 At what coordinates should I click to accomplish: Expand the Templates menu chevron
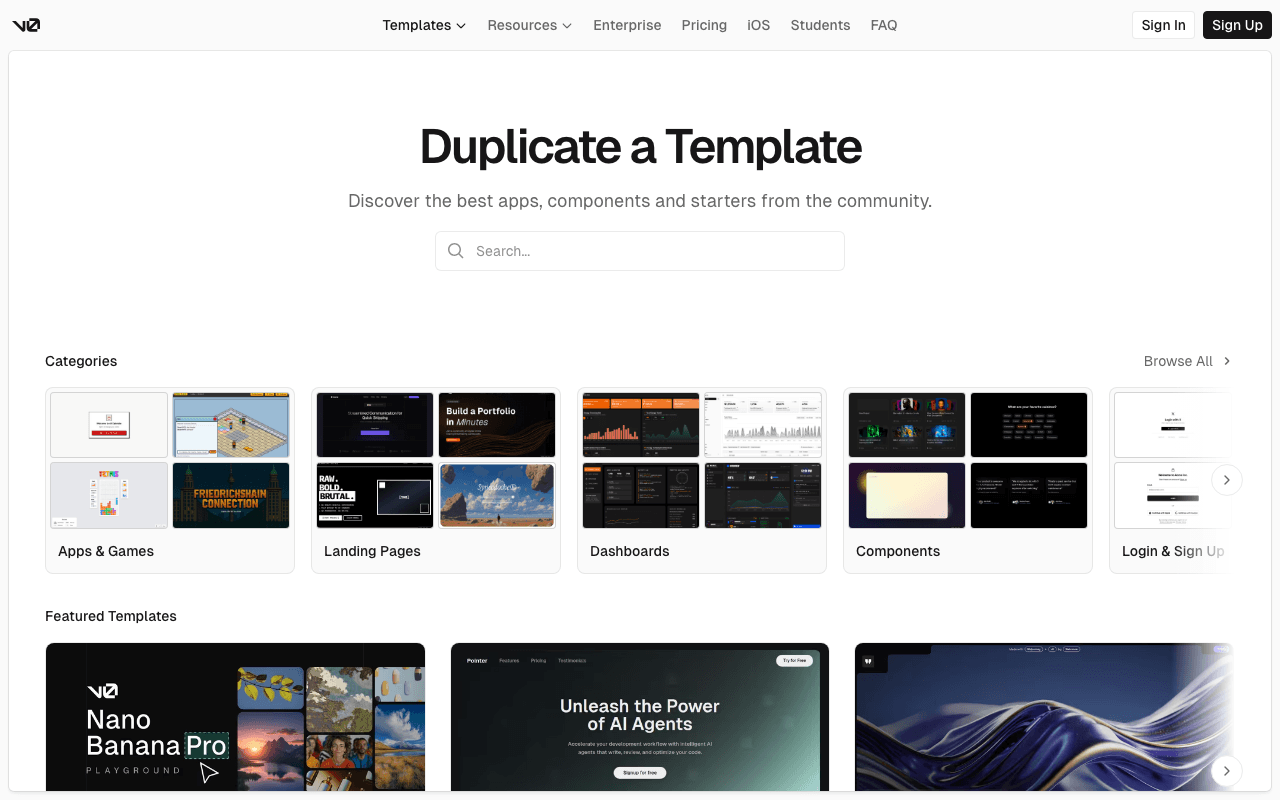coord(461,26)
